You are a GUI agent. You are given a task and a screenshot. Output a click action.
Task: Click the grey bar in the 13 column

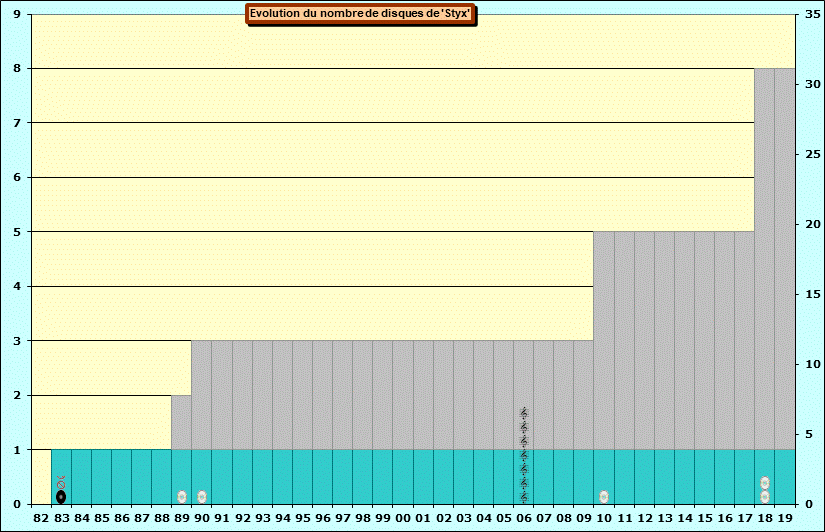pos(664,340)
